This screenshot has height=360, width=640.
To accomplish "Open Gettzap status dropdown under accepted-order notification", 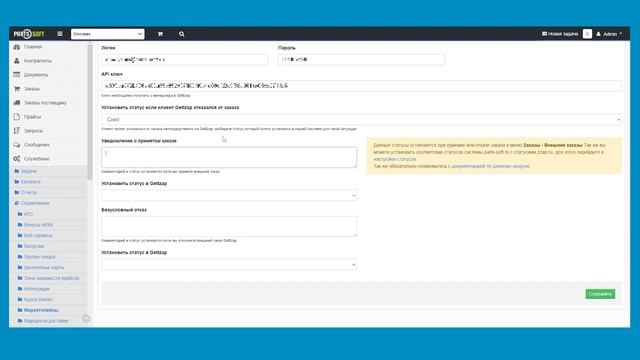I will coord(229,196).
